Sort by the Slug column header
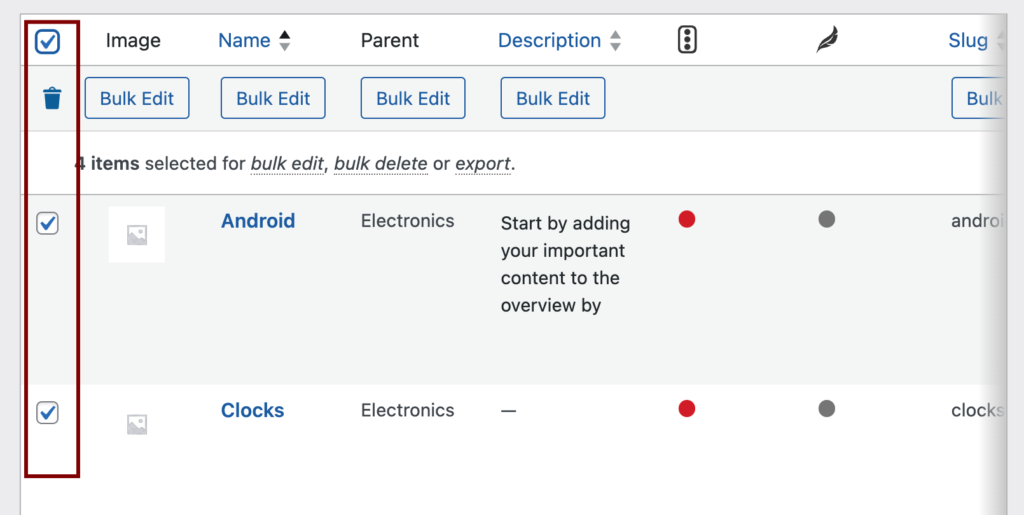 point(968,40)
